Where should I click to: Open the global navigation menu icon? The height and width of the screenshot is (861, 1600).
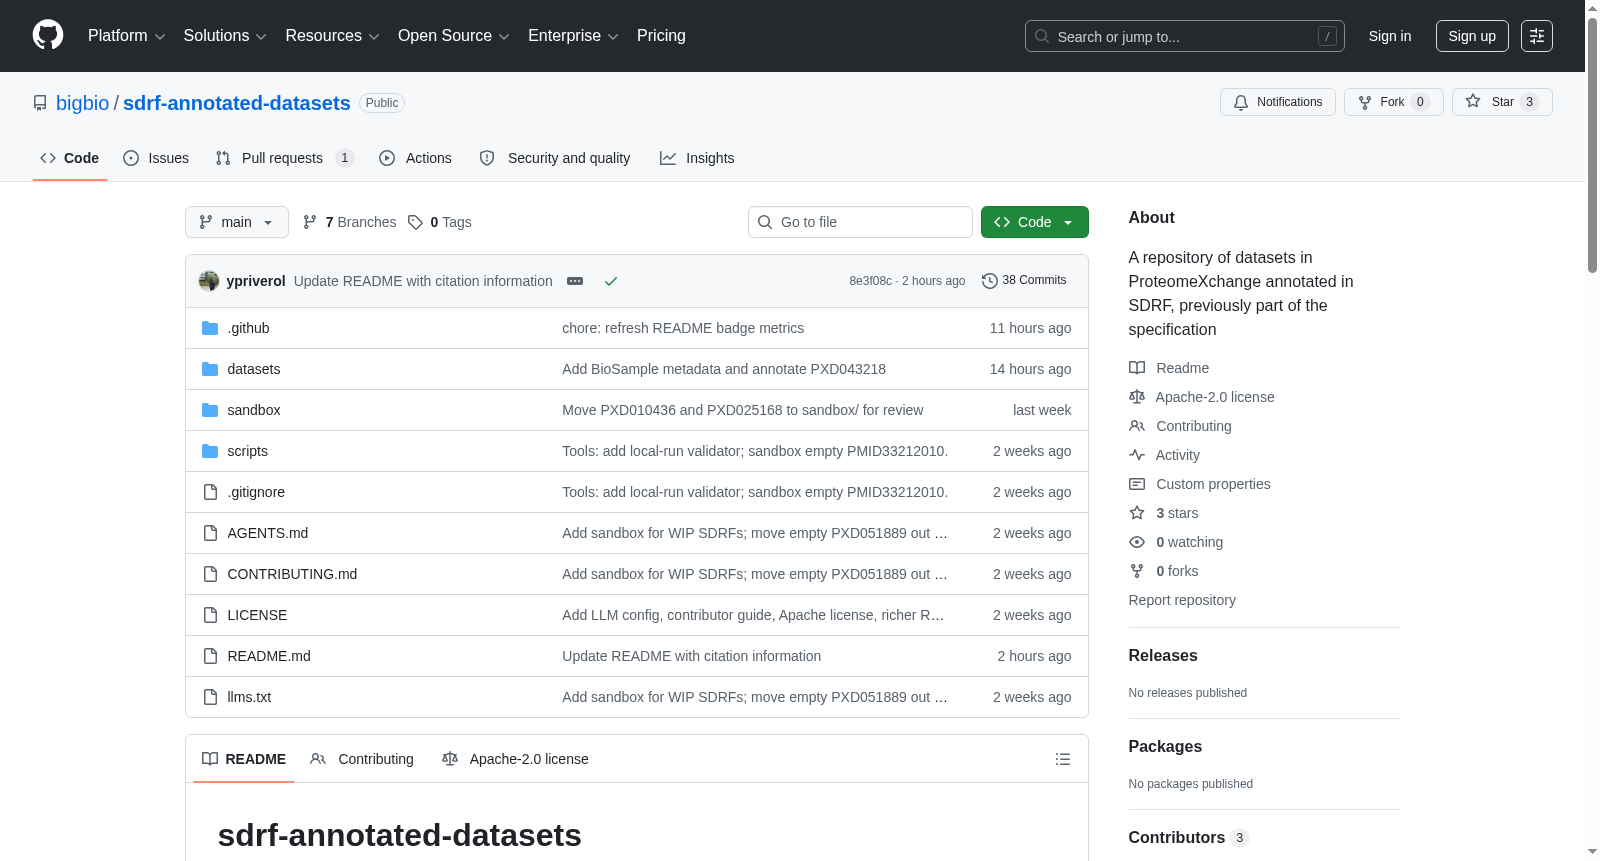[1537, 36]
